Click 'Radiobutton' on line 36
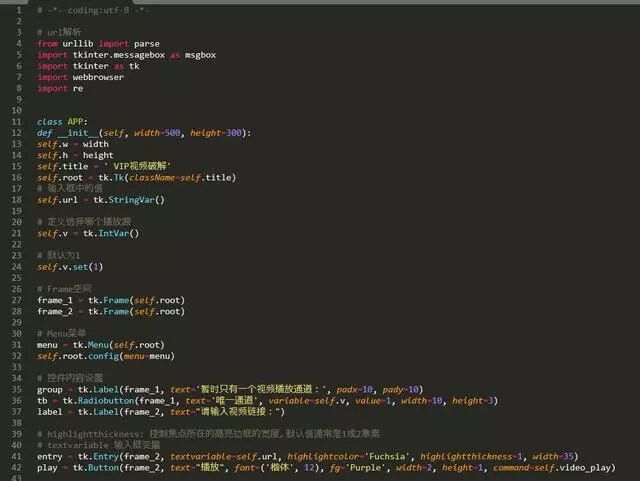This screenshot has width=640, height=481. pyautogui.click(x=106, y=401)
